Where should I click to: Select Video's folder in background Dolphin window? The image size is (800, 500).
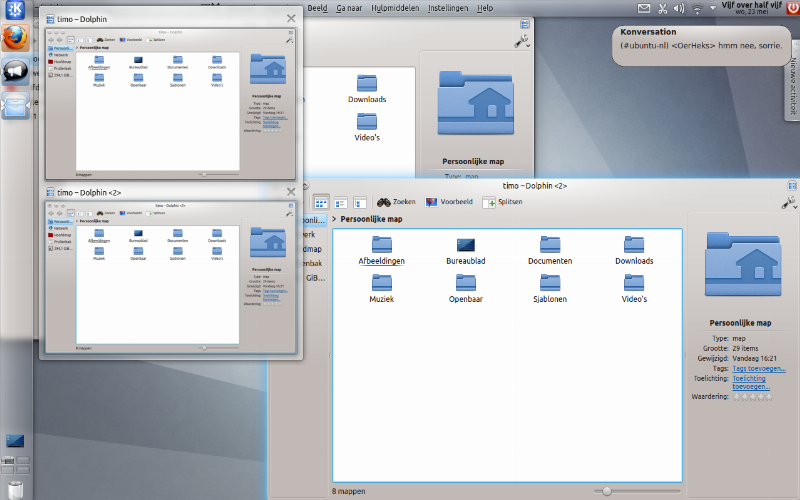tap(367, 127)
